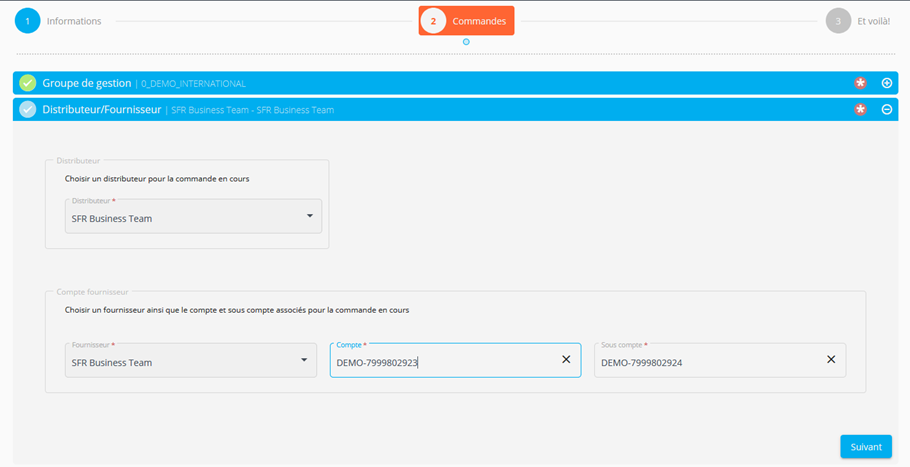
Task: Click the red asterisk on Distributeur/Fournisseur row
Action: point(860,109)
